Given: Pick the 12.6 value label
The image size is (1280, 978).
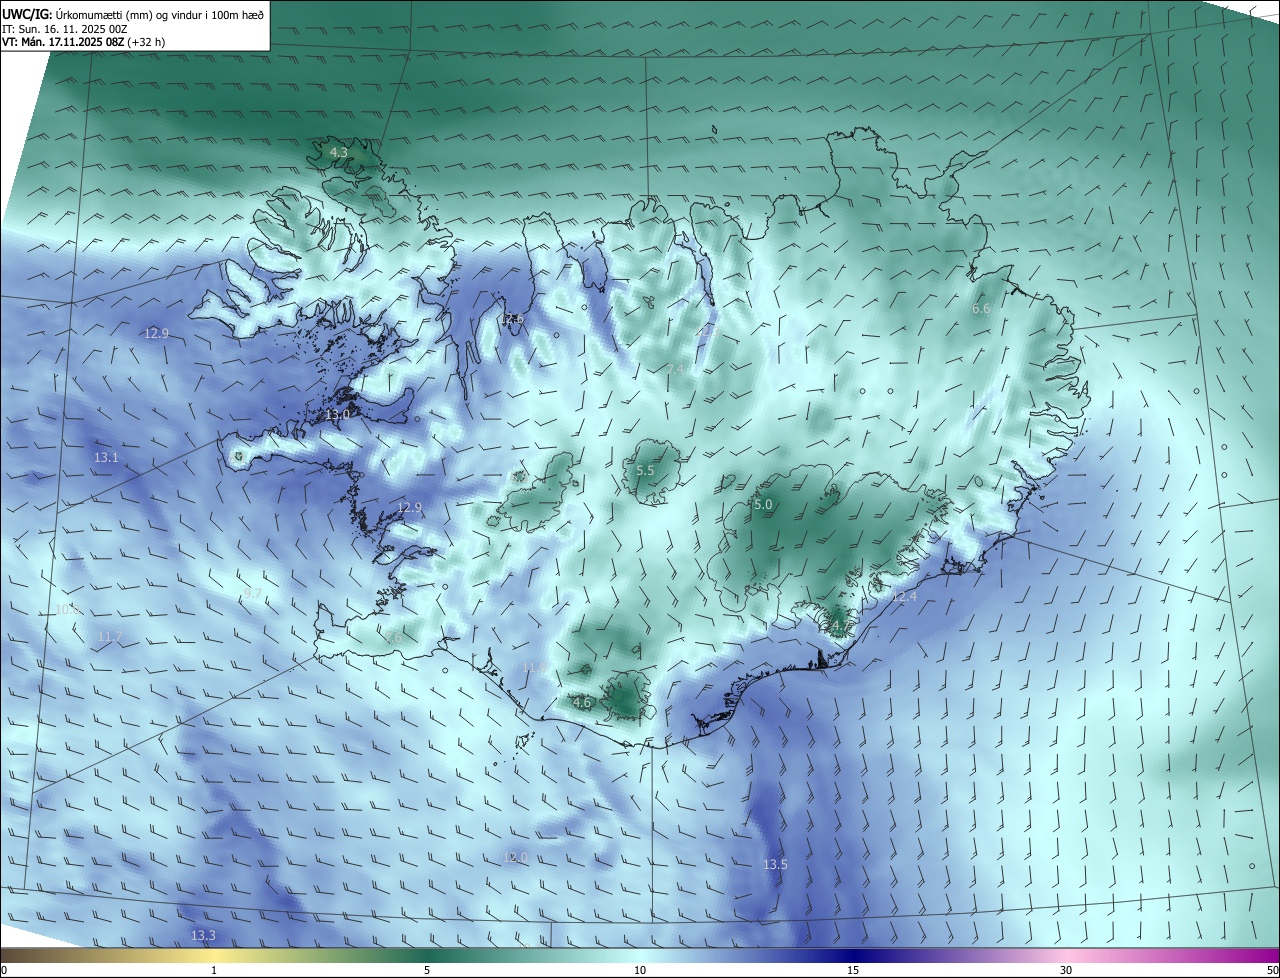Looking at the screenshot, I should 513,319.
